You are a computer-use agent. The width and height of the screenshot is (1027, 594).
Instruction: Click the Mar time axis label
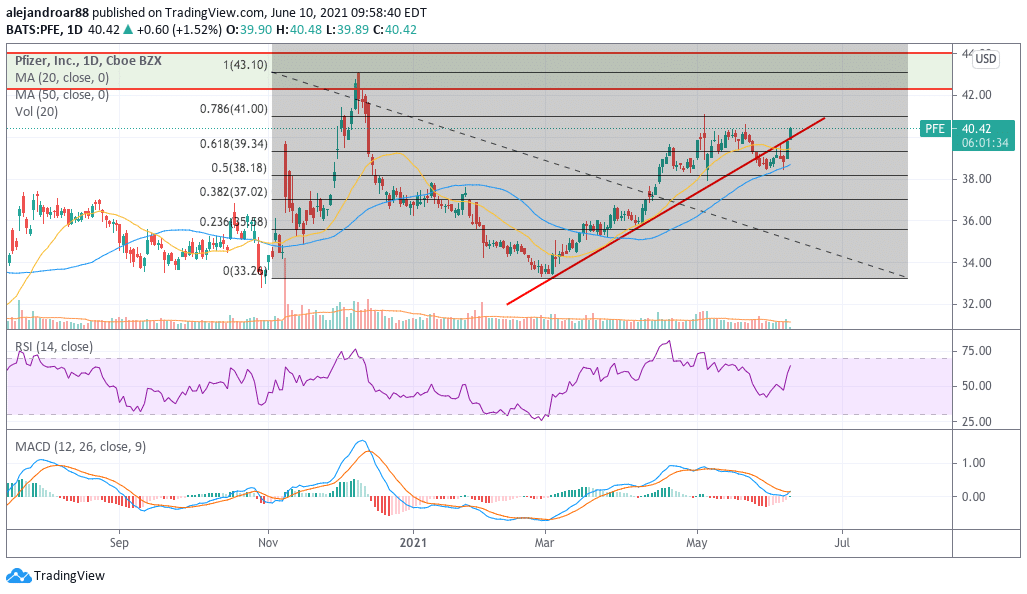(x=544, y=543)
